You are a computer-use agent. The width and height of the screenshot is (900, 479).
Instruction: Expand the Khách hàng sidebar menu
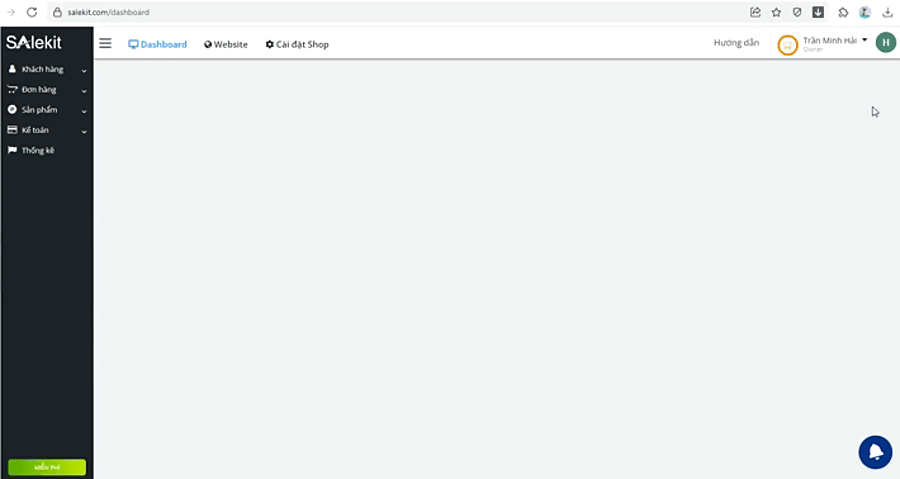[x=47, y=69]
